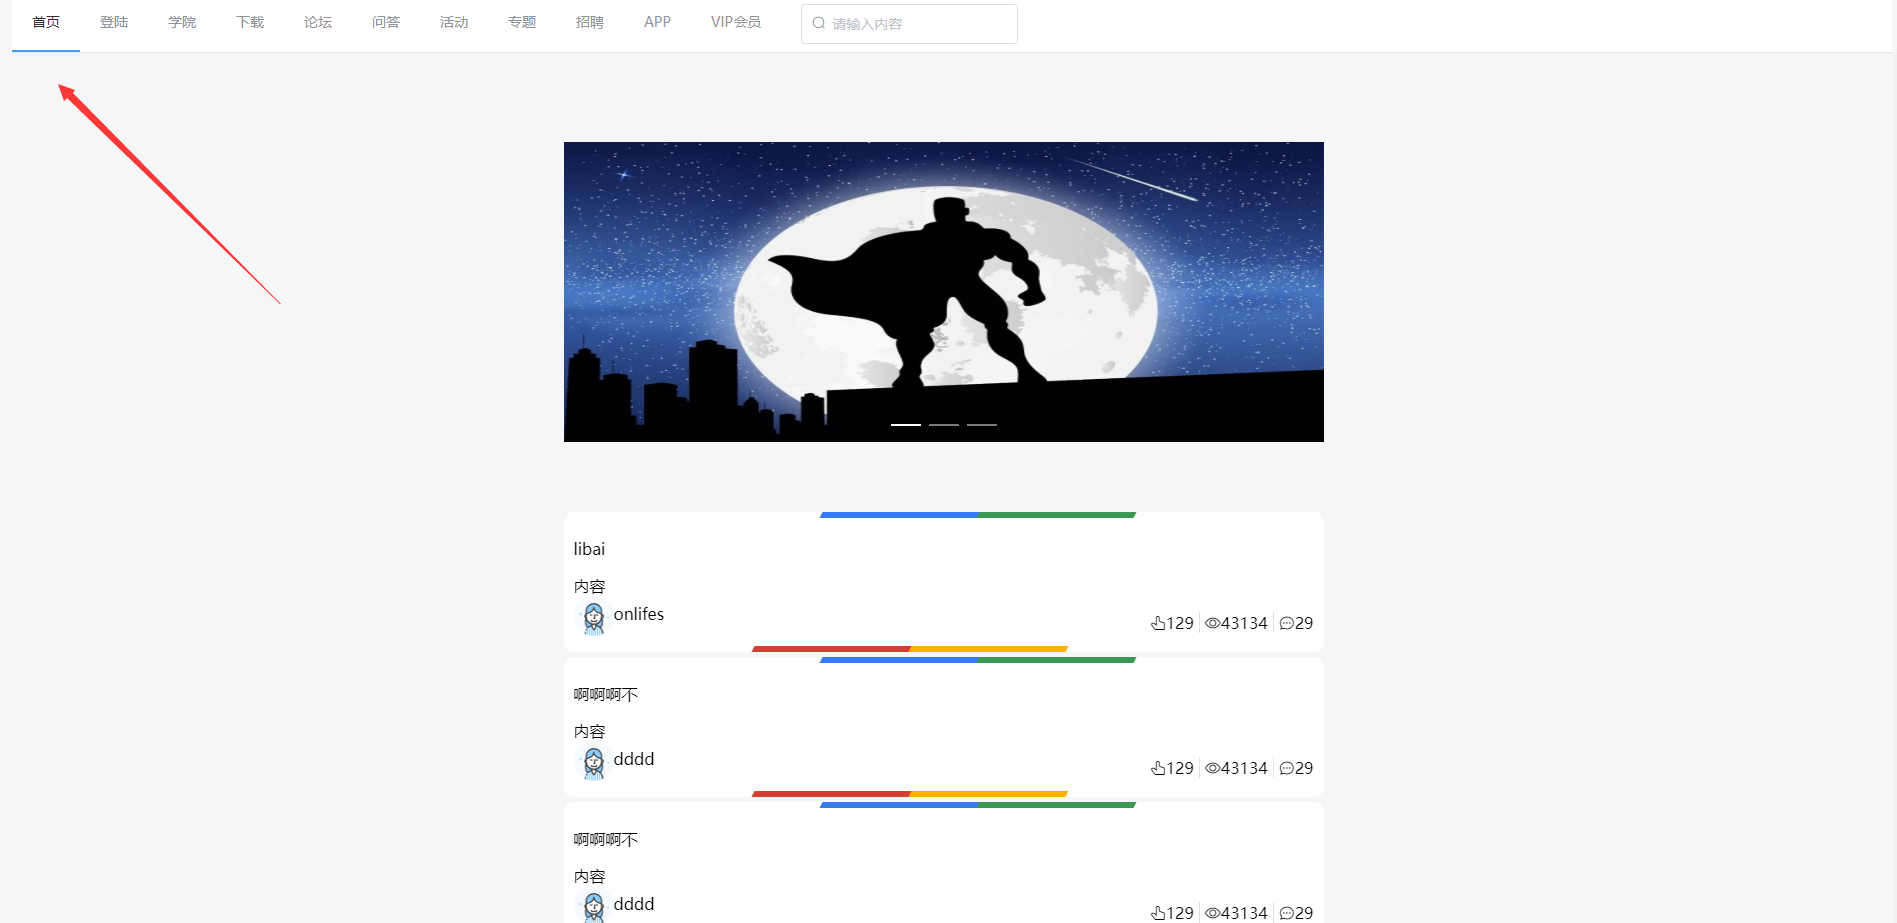1897x923 pixels.
Task: Open the onlifes author name
Action: click(x=639, y=614)
